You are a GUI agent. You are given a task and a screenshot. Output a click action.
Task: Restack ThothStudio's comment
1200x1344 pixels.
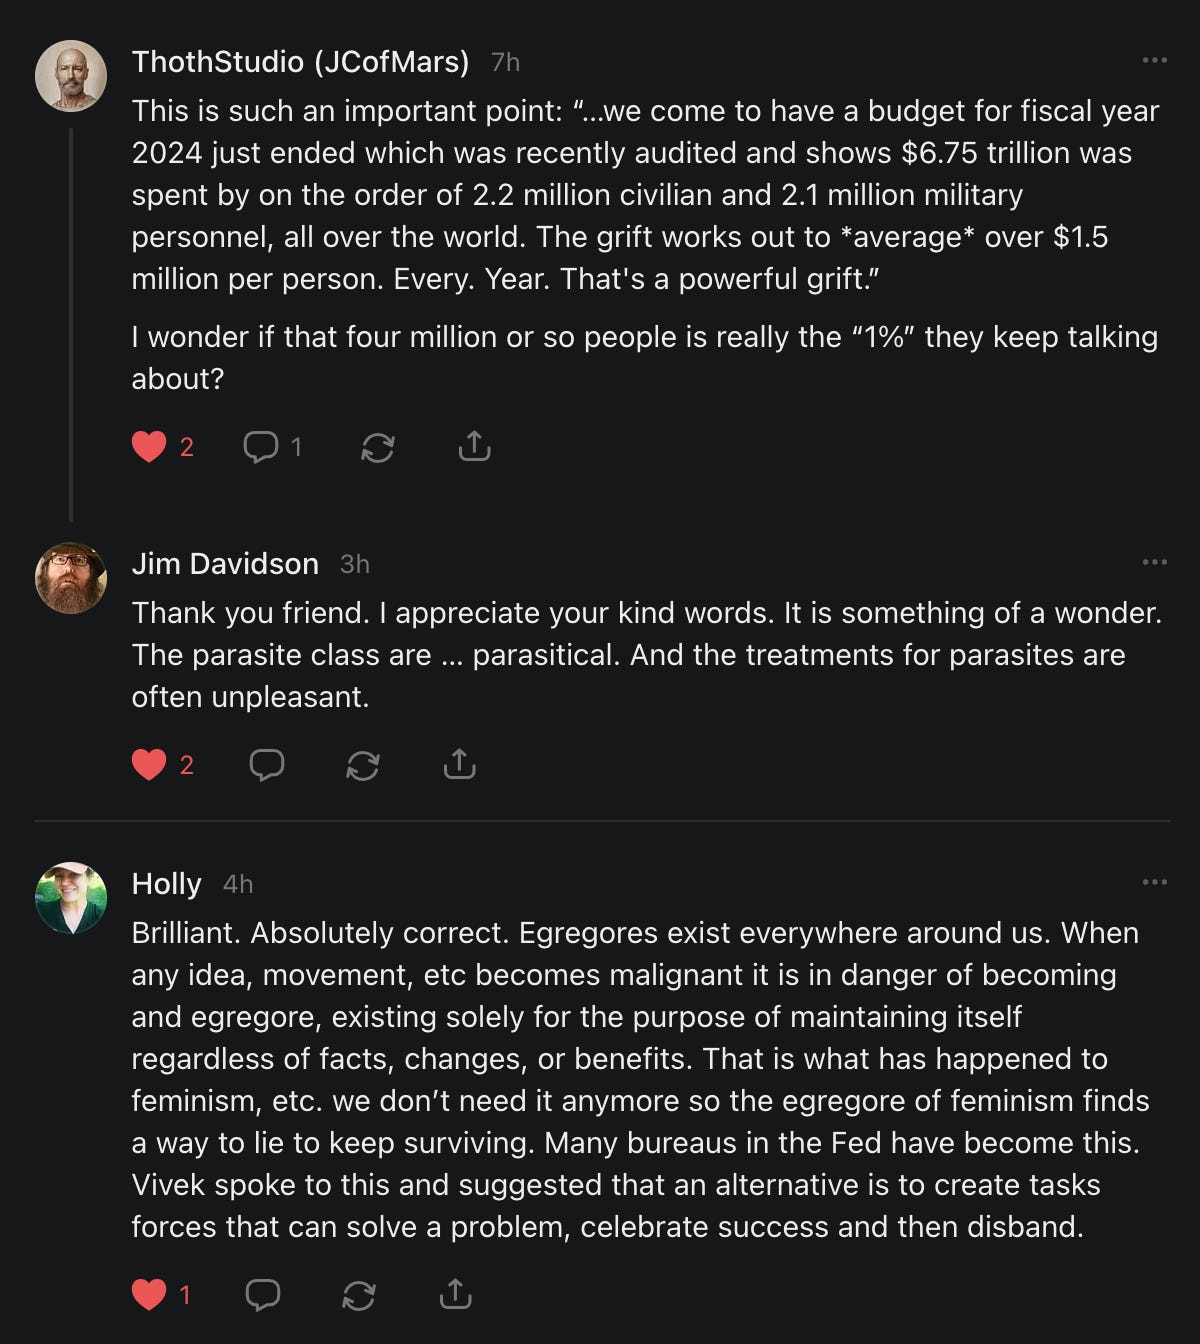pyautogui.click(x=377, y=446)
